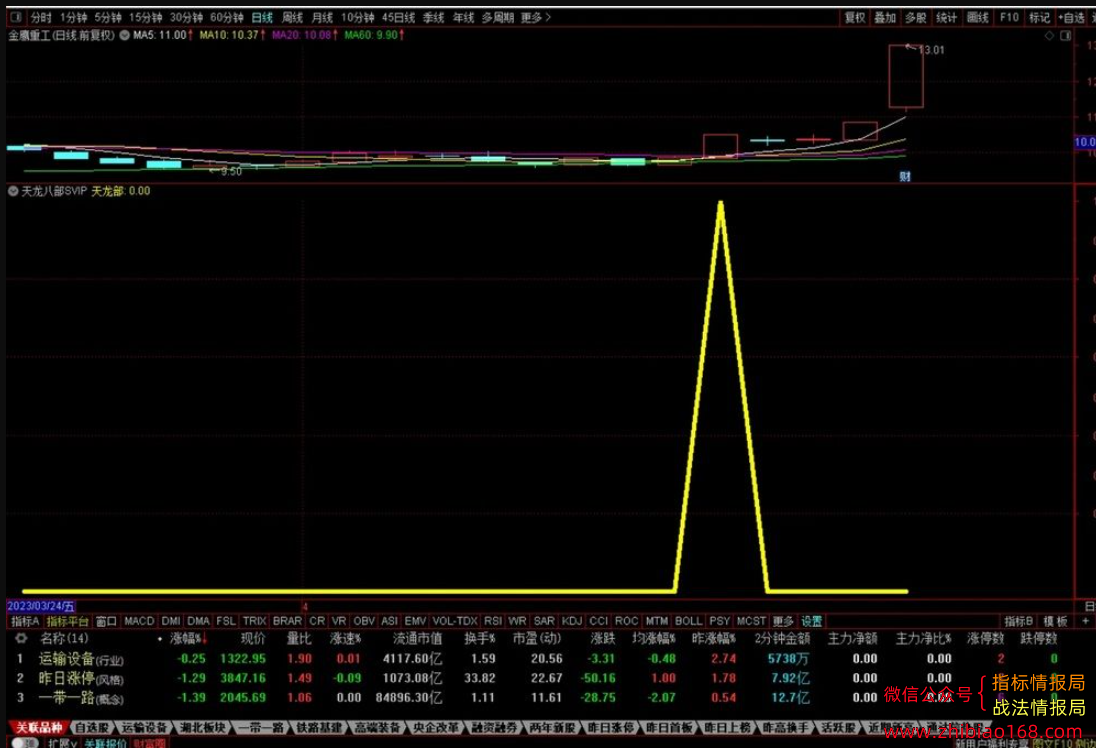Switch to the 自选股 bottom tab
The height and width of the screenshot is (748, 1096).
pos(92,728)
